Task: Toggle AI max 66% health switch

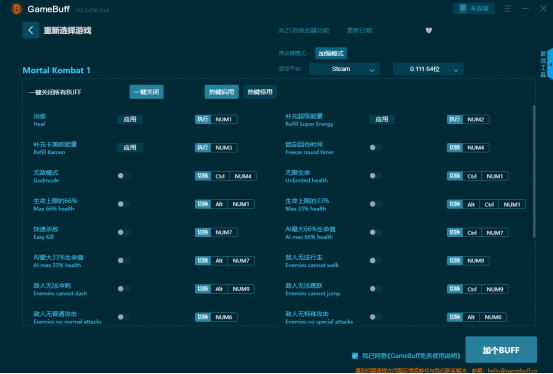Action: (376, 232)
